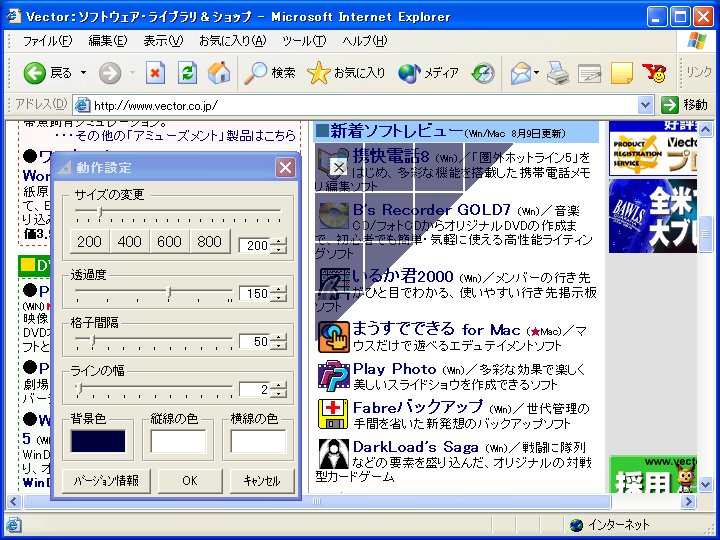Open the Back button history dropdown arrow

click(x=83, y=73)
